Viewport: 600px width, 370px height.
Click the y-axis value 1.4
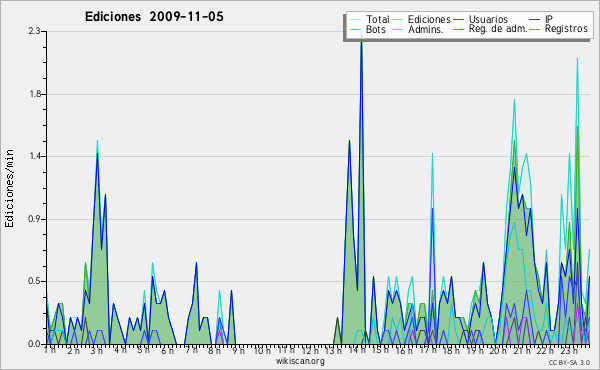(x=34, y=156)
